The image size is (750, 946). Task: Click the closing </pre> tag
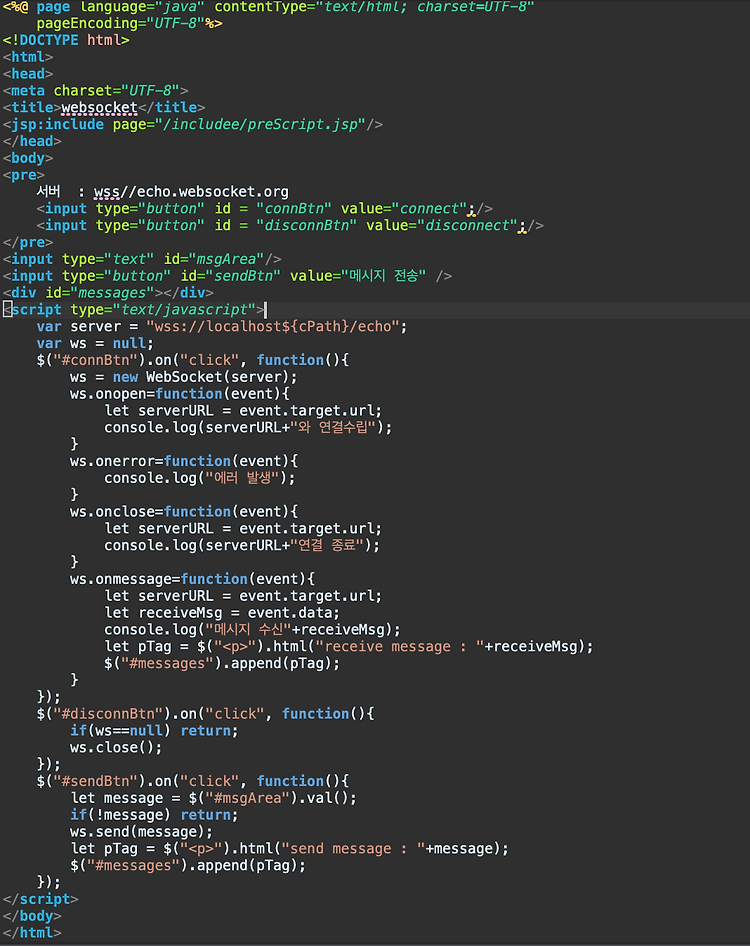point(28,243)
